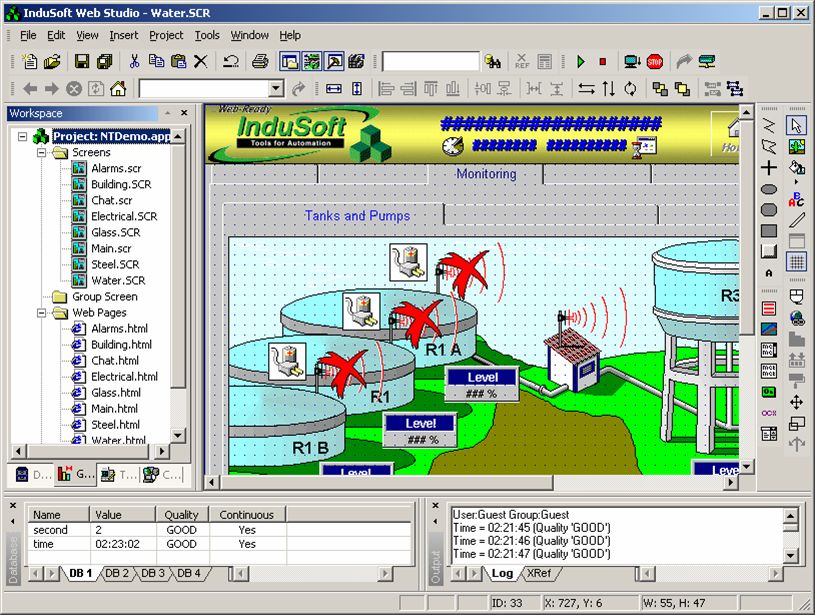Image resolution: width=815 pixels, height=615 pixels.
Task: Select the ABC text tool
Action: [796, 199]
